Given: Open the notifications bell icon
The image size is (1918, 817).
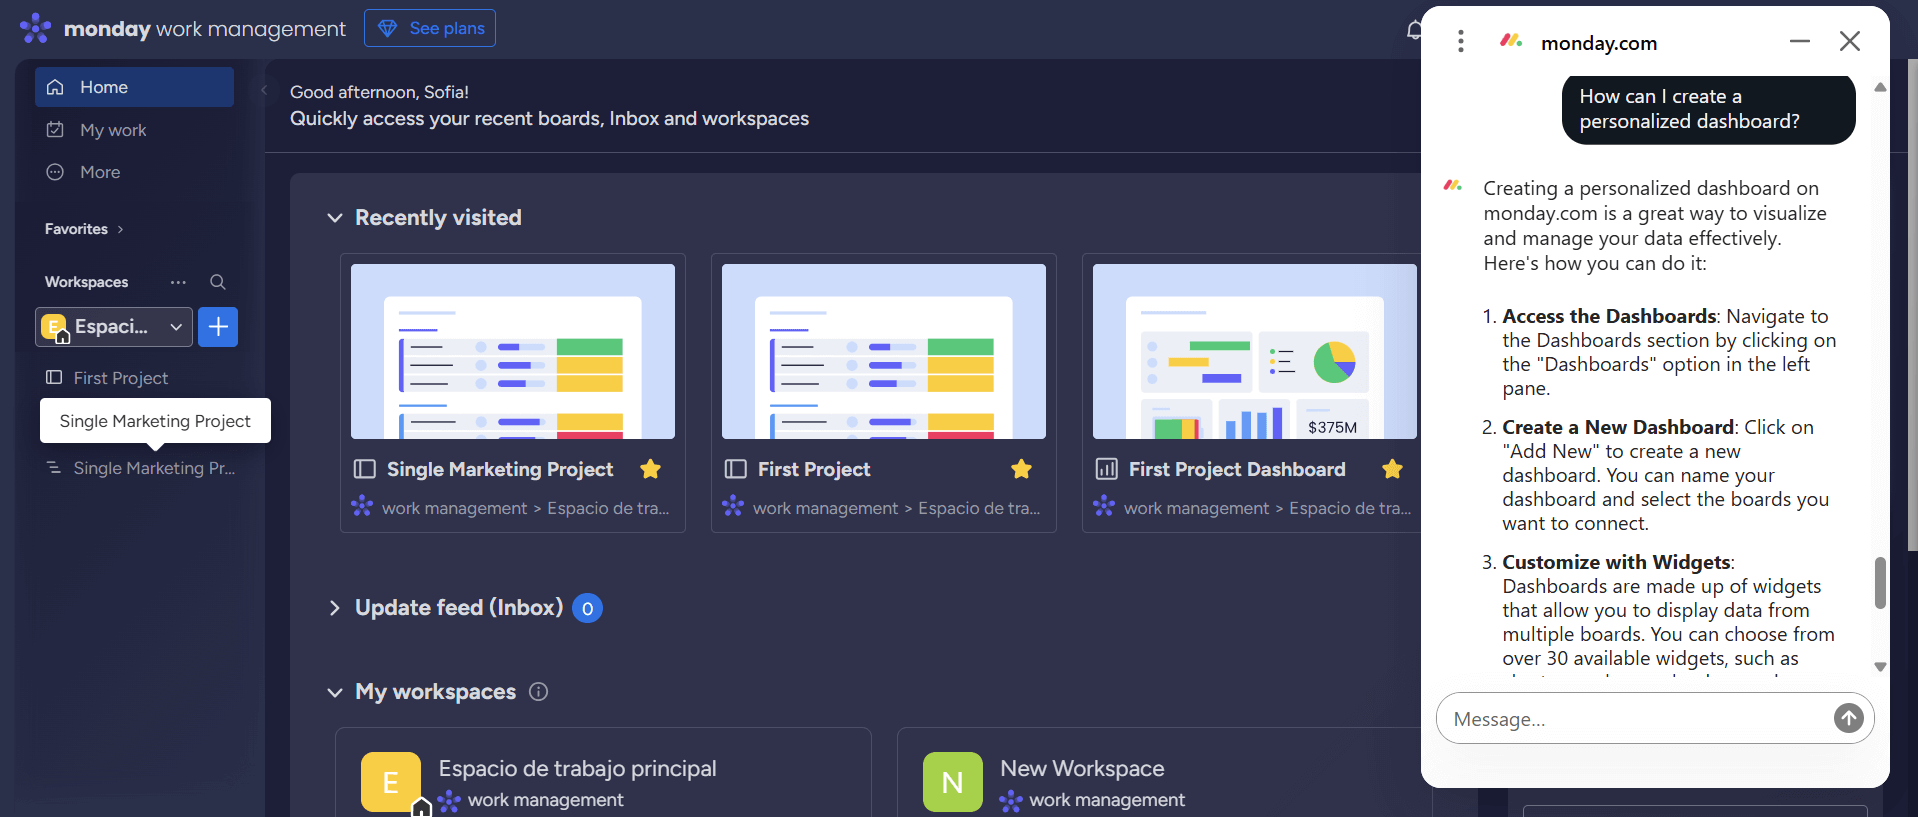Looking at the screenshot, I should pos(1413,30).
